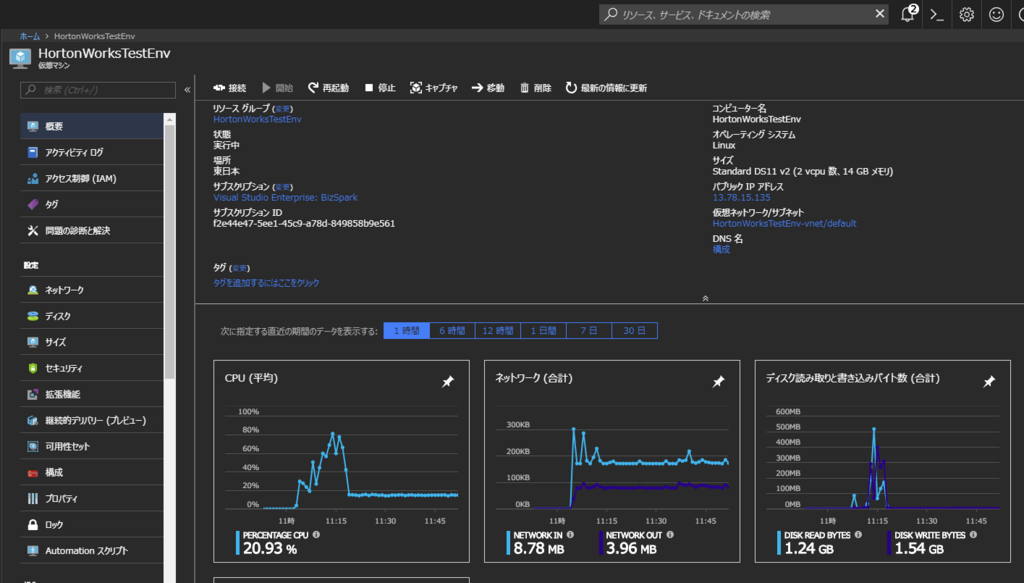Click the 移動 (Move) toolbar button
Screen dimensions: 1024x583
488,87
